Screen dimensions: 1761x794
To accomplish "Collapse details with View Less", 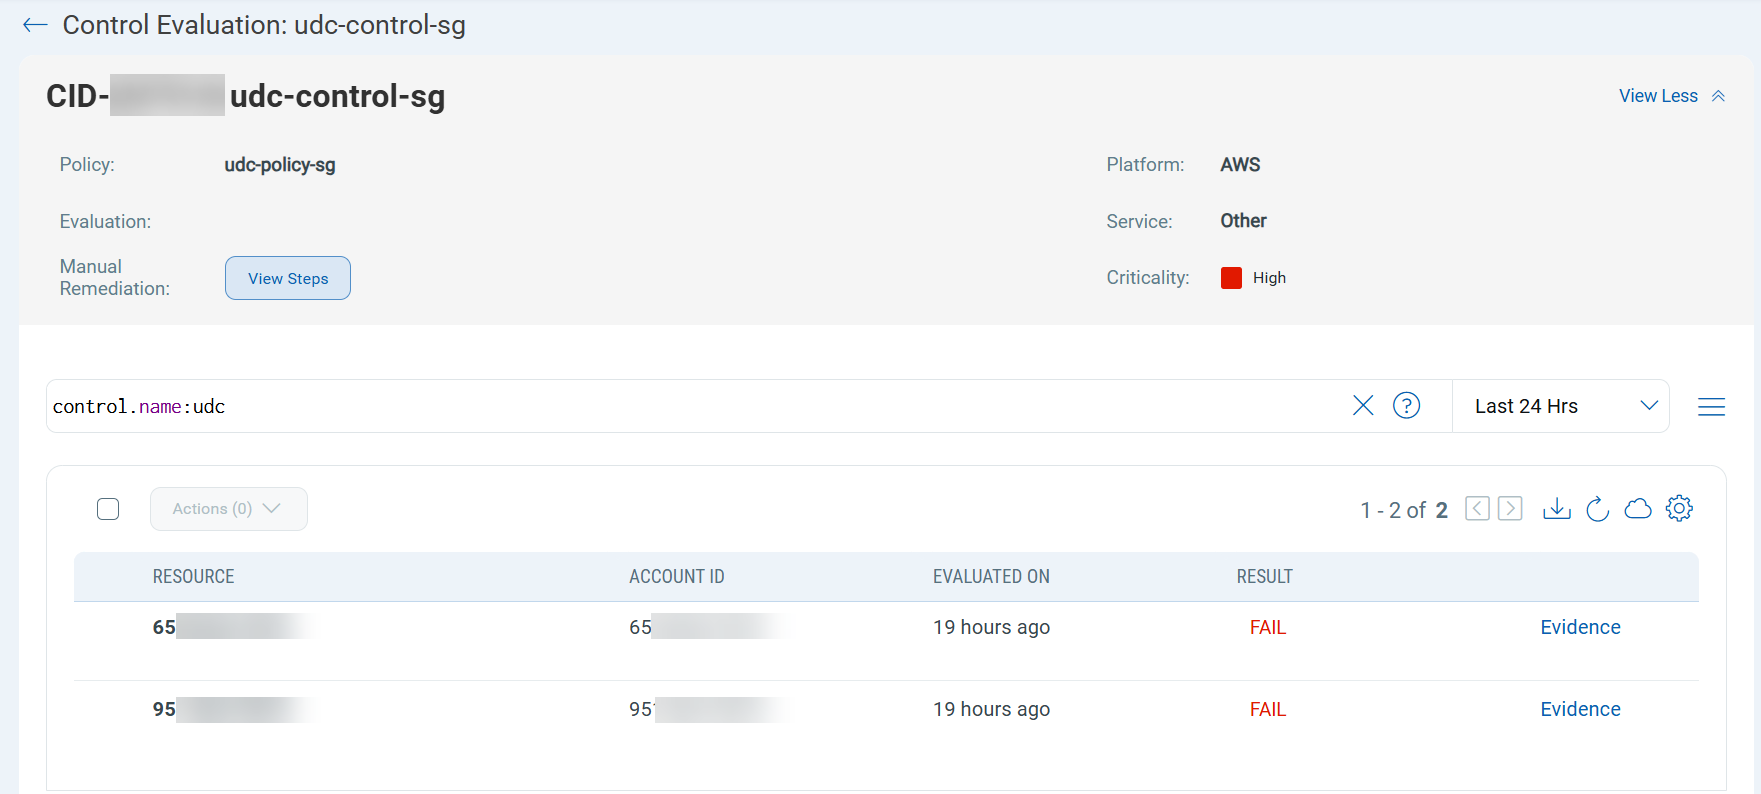I will pos(1672,96).
